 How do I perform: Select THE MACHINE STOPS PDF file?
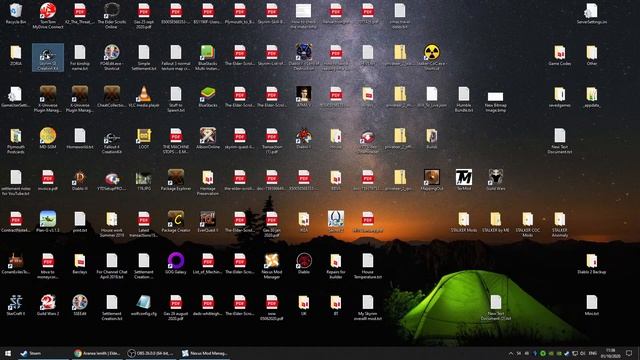[x=176, y=141]
